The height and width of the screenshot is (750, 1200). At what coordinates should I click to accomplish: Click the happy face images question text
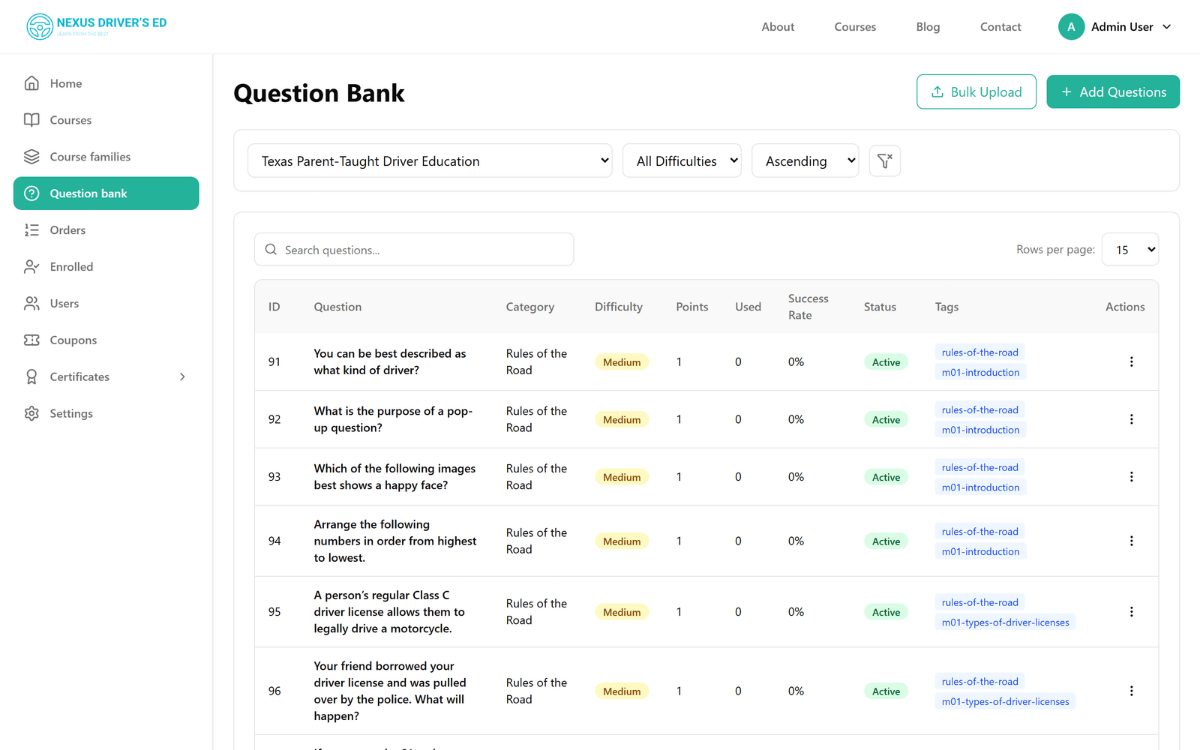(x=394, y=477)
